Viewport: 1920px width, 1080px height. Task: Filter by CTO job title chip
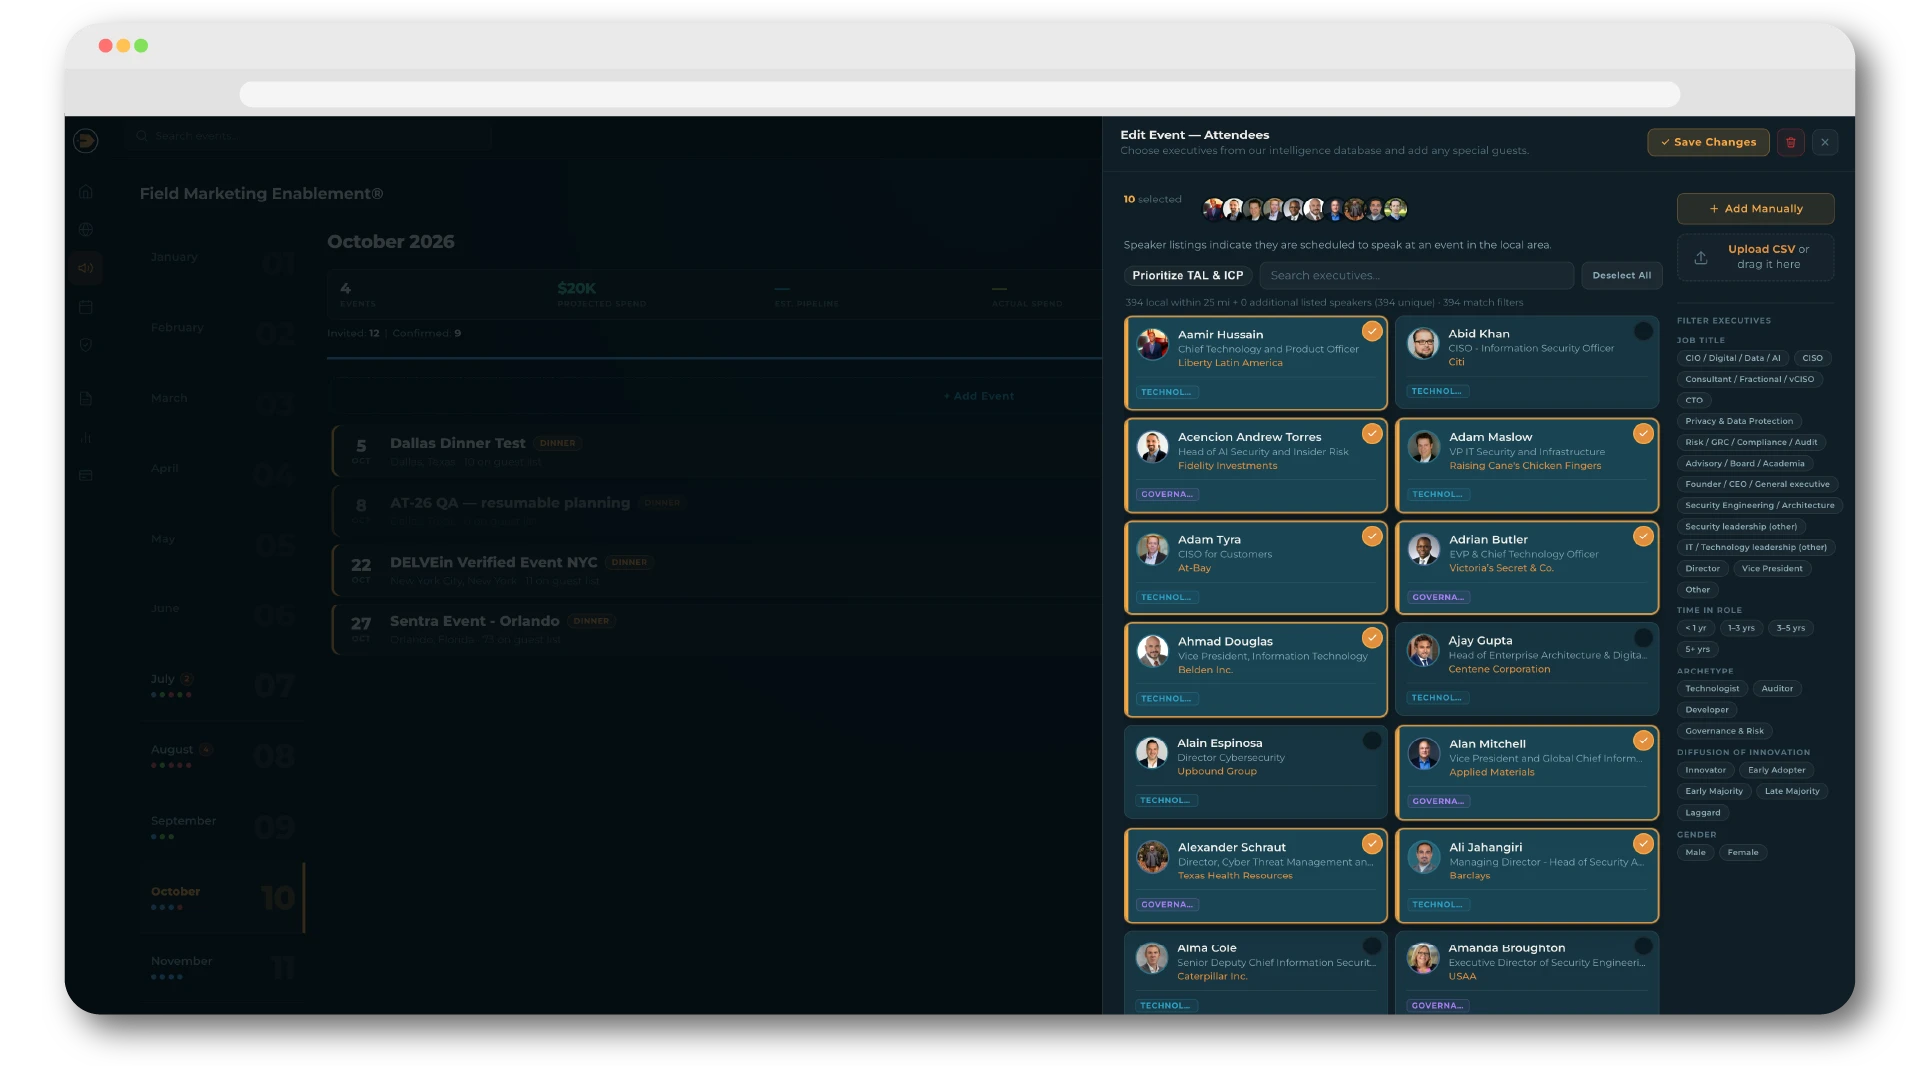point(1694,400)
